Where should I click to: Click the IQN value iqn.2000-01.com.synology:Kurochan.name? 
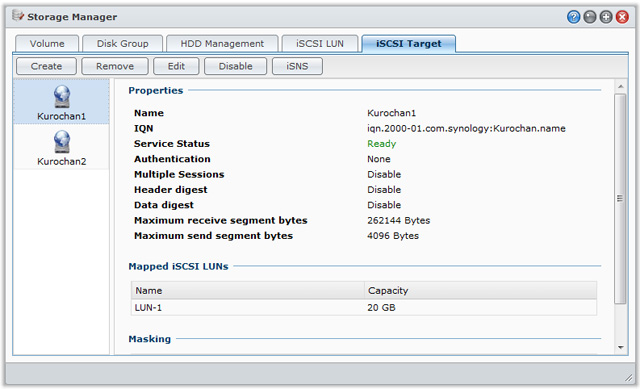tap(466, 129)
